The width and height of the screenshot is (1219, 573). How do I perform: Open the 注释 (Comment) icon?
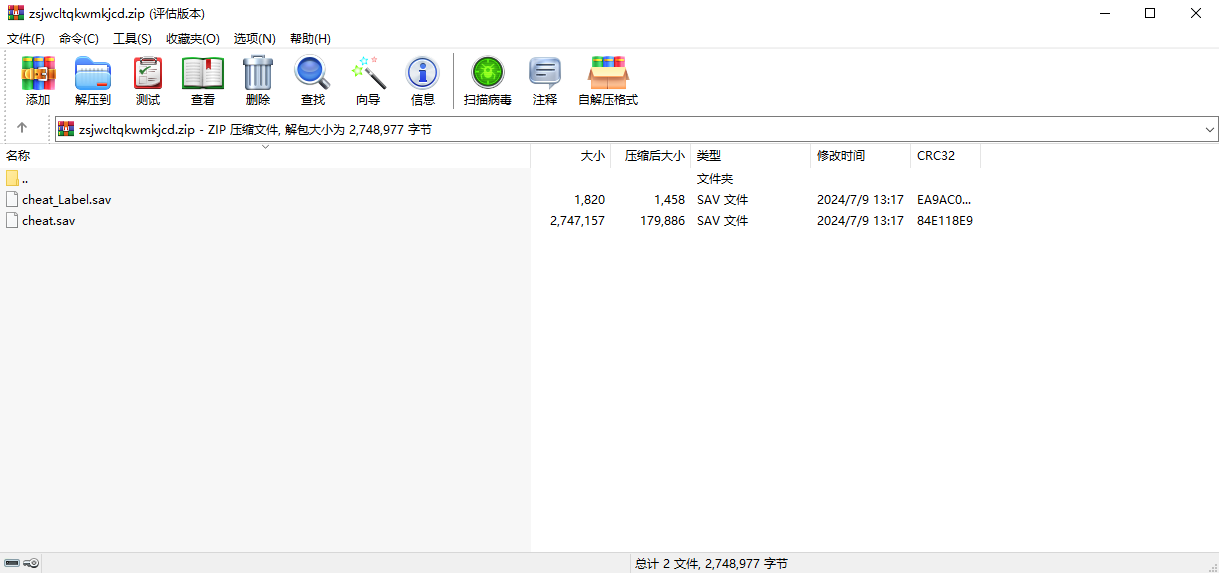click(545, 74)
